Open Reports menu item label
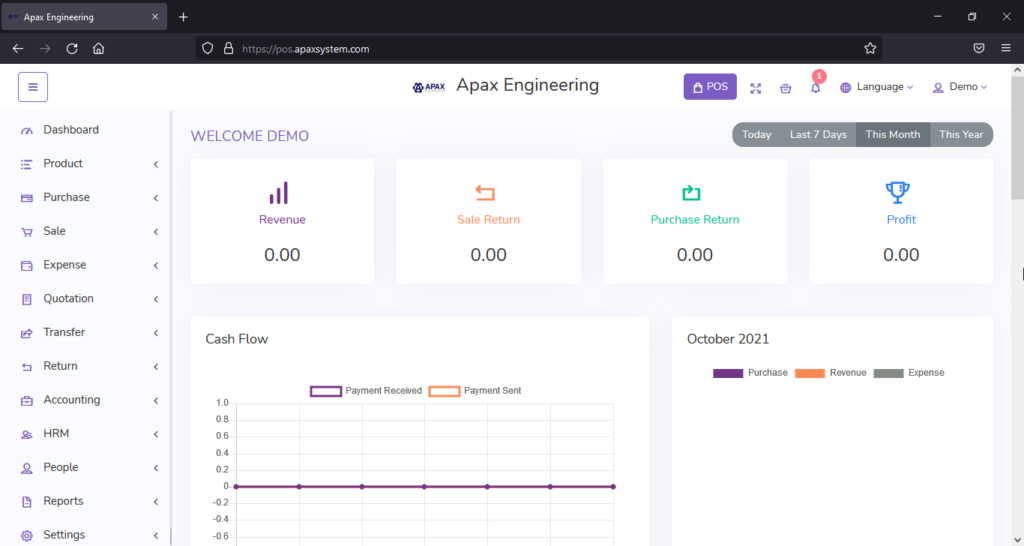This screenshot has width=1024, height=546. click(63, 501)
